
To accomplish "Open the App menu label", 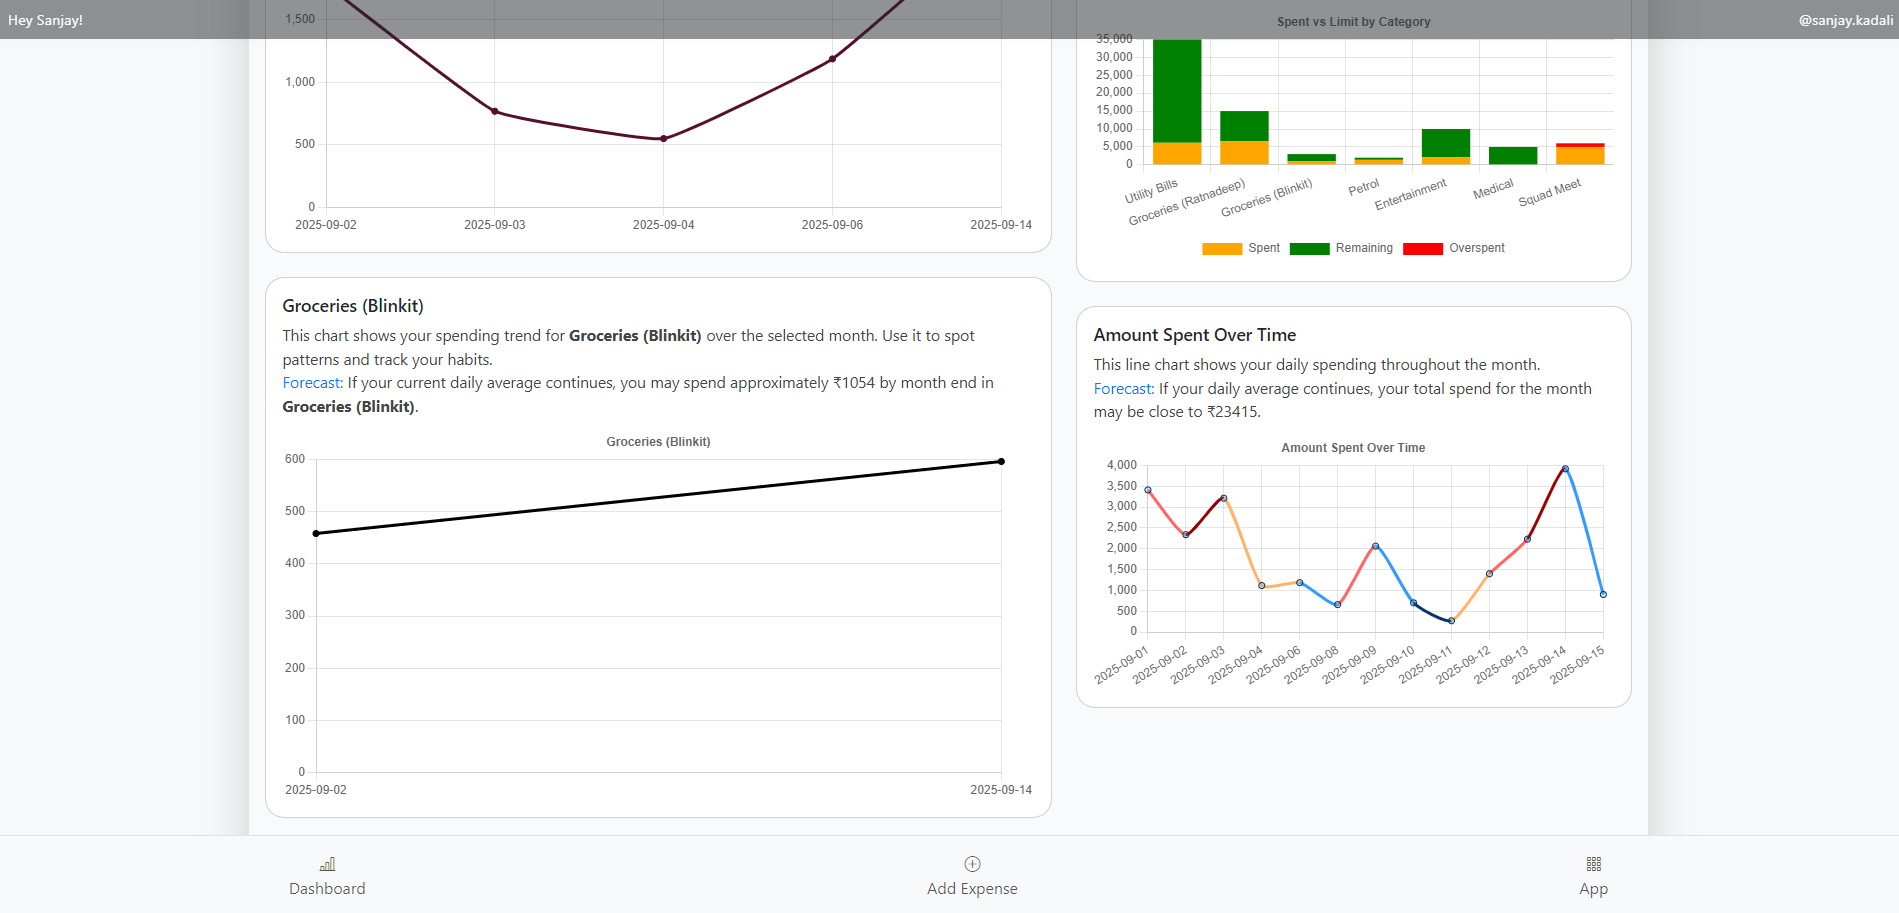I will 1593,889.
